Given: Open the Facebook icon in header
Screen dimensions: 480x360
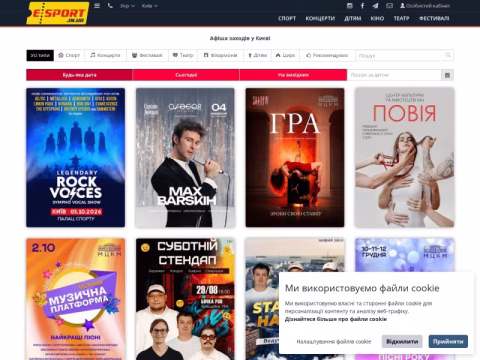Looking at the screenshot, I should pyautogui.click(x=362, y=6).
